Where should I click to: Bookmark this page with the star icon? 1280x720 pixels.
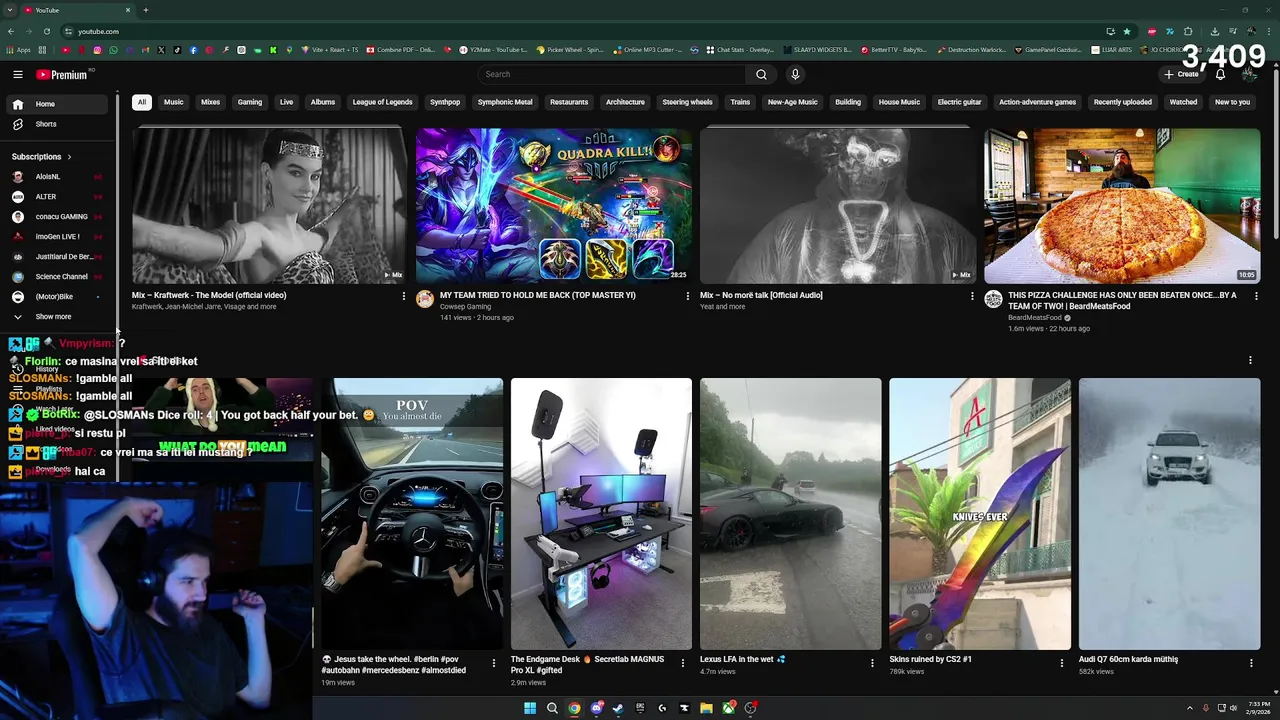click(x=1127, y=31)
